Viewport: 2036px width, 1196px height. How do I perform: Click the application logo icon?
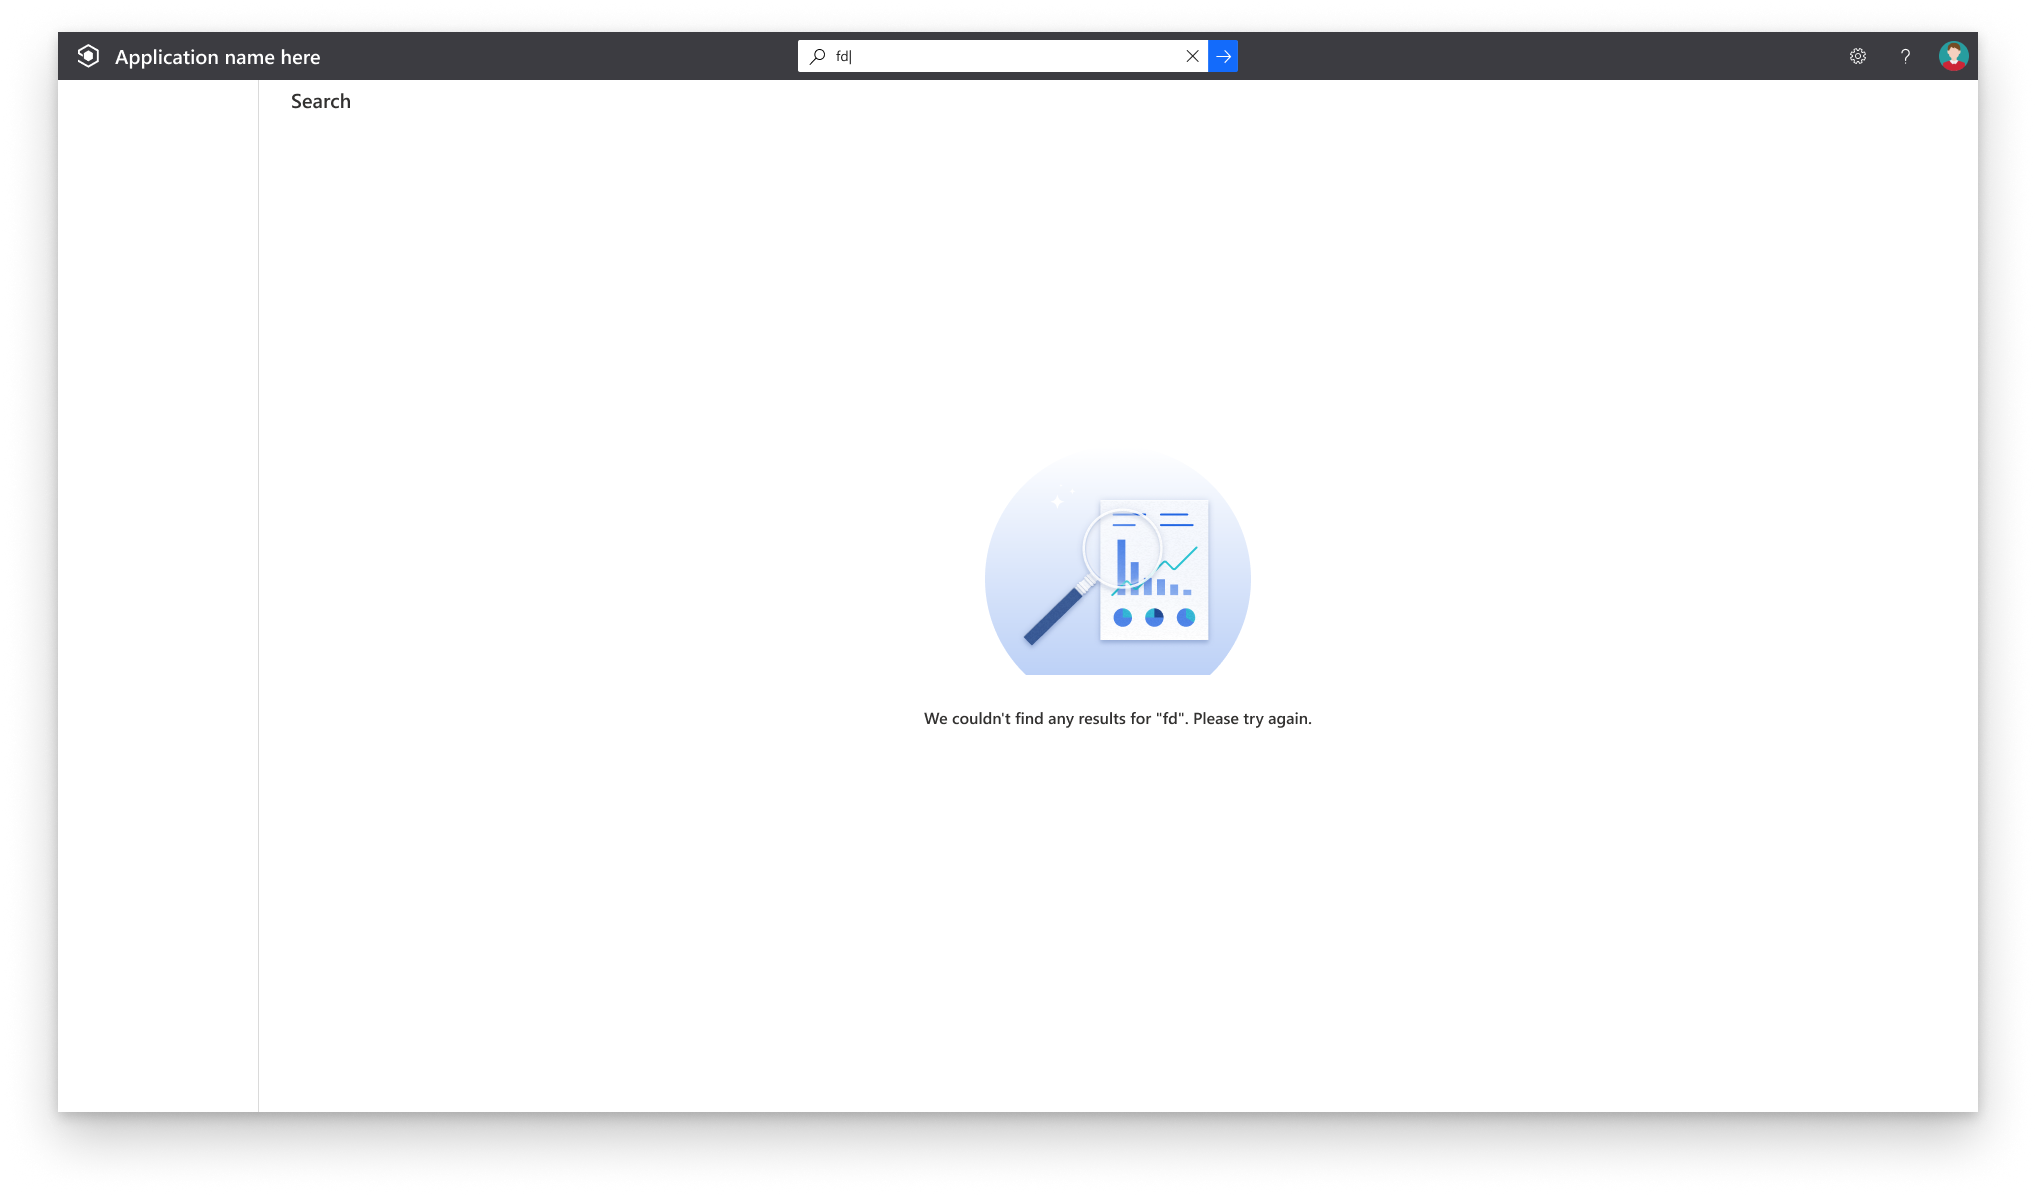[x=88, y=56]
